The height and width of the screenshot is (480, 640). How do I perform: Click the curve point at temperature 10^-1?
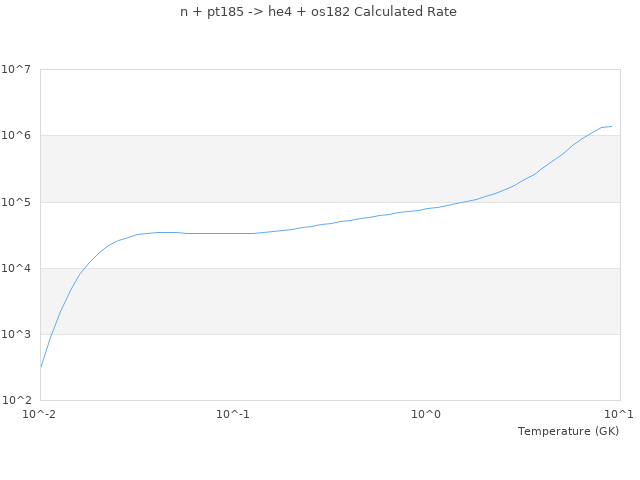tap(233, 233)
